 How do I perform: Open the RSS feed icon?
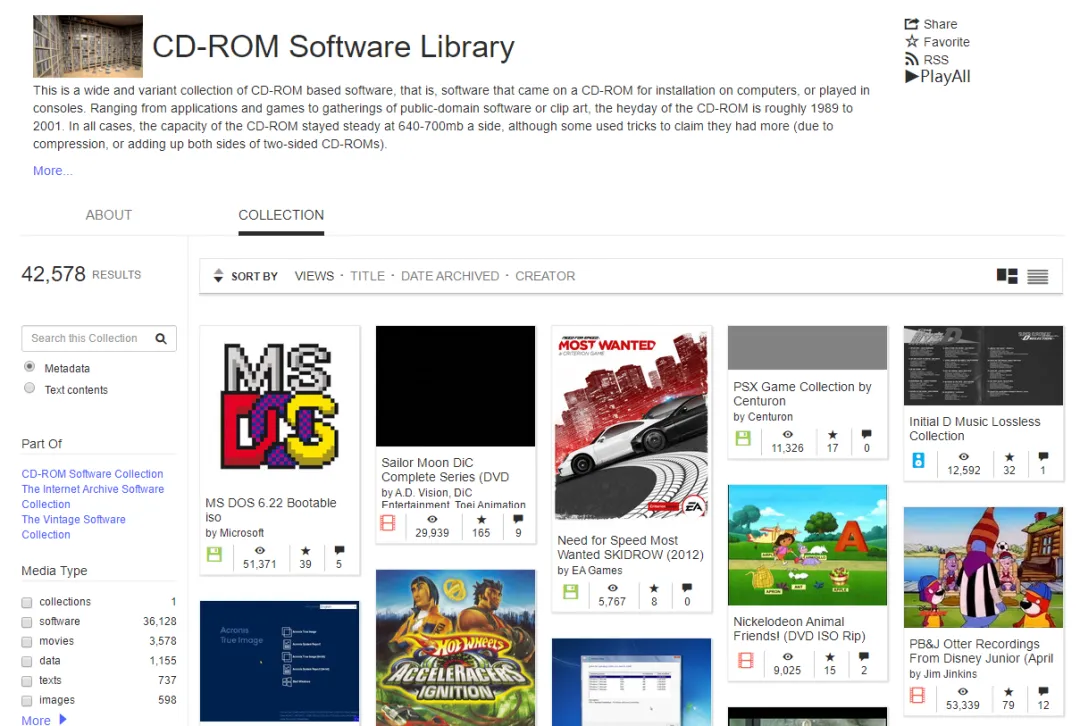pyautogui.click(x=912, y=59)
